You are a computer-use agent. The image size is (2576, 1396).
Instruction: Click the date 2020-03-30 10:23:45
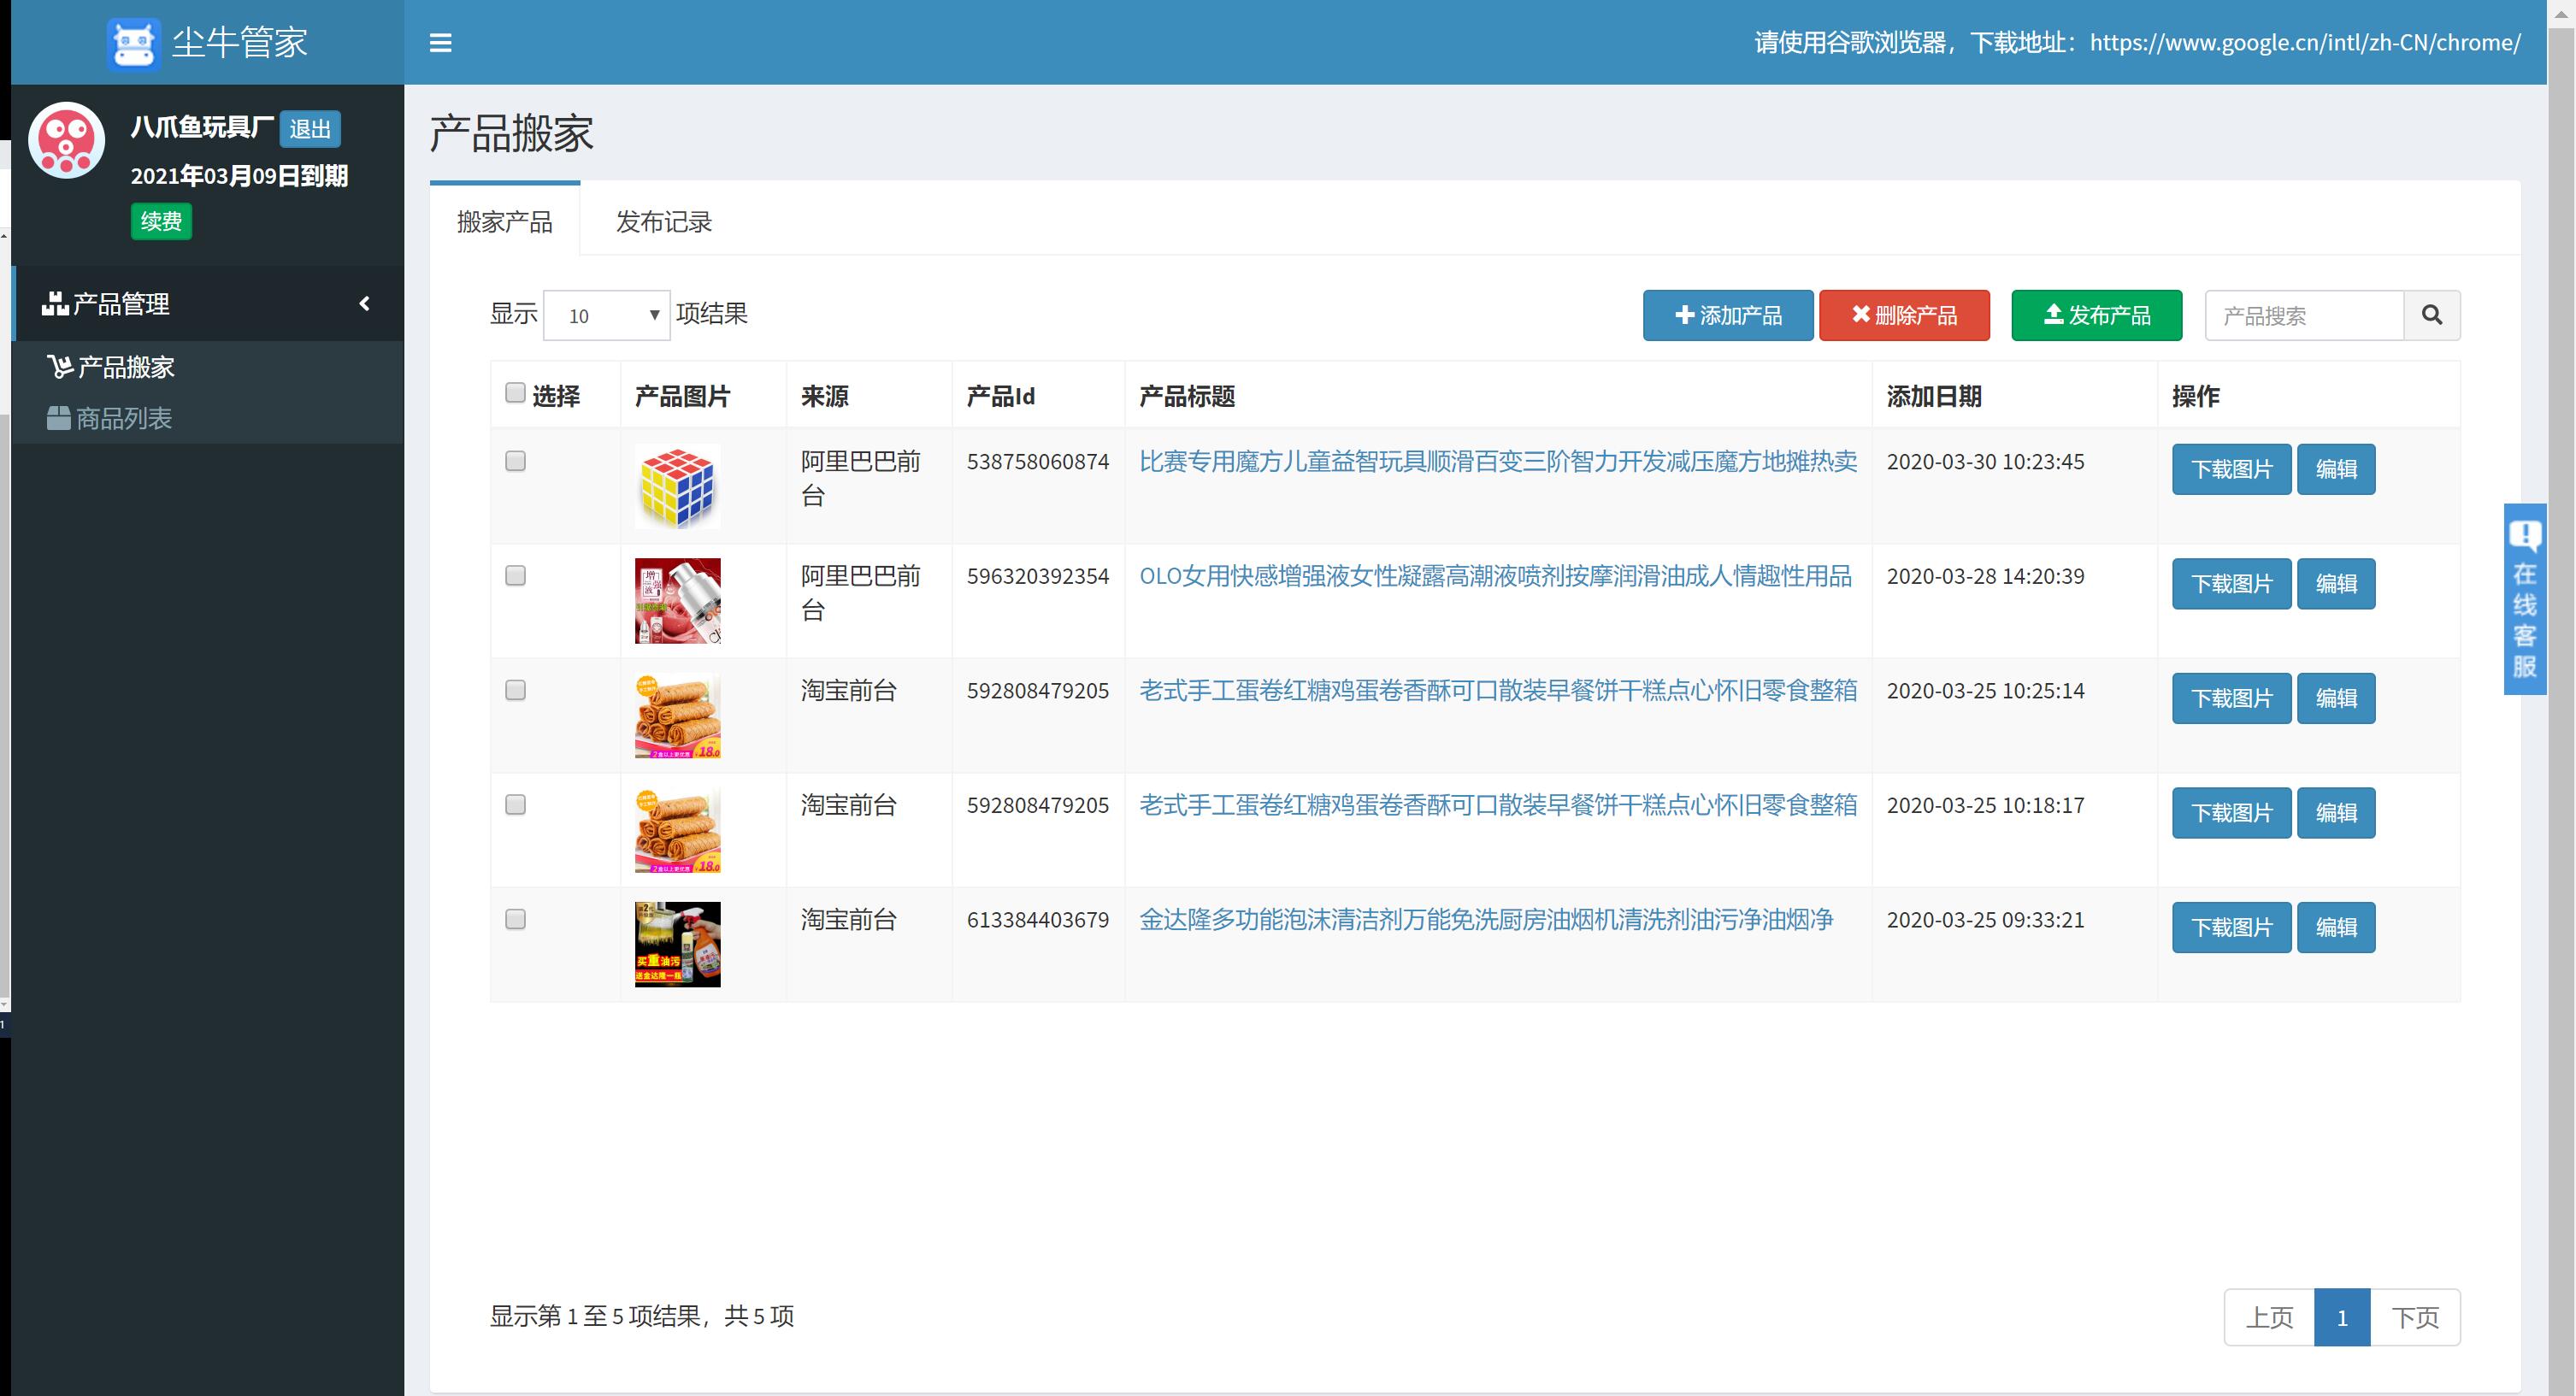coord(1985,461)
